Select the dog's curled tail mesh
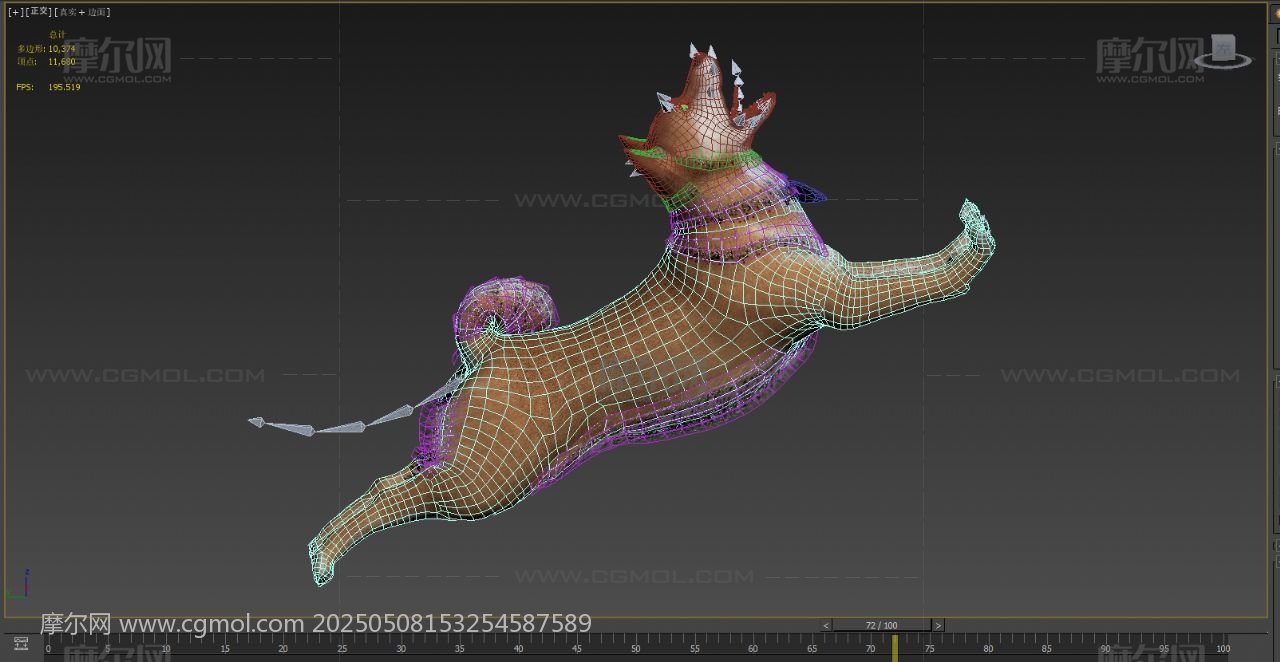This screenshot has width=1280, height=662. click(506, 305)
